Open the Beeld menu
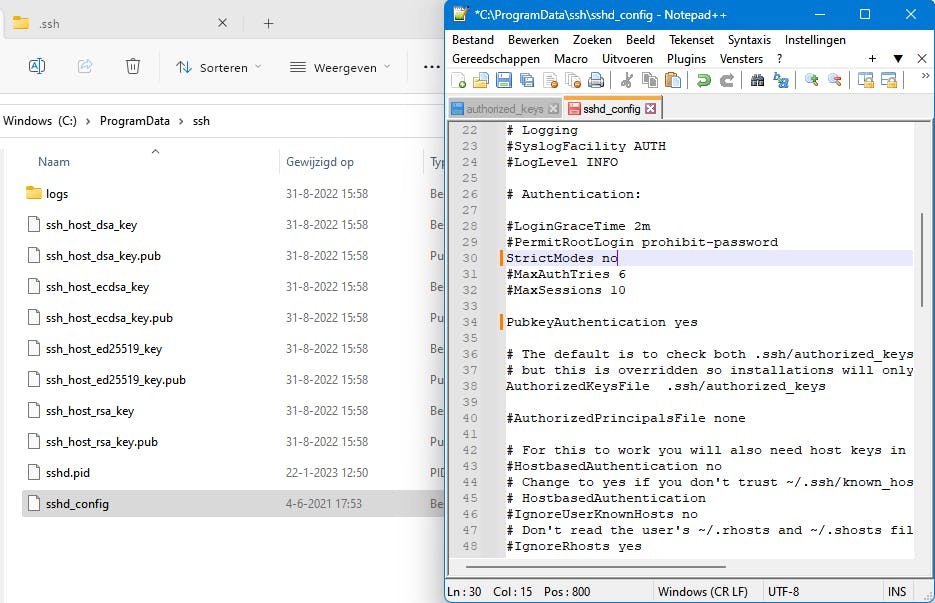 click(x=640, y=40)
